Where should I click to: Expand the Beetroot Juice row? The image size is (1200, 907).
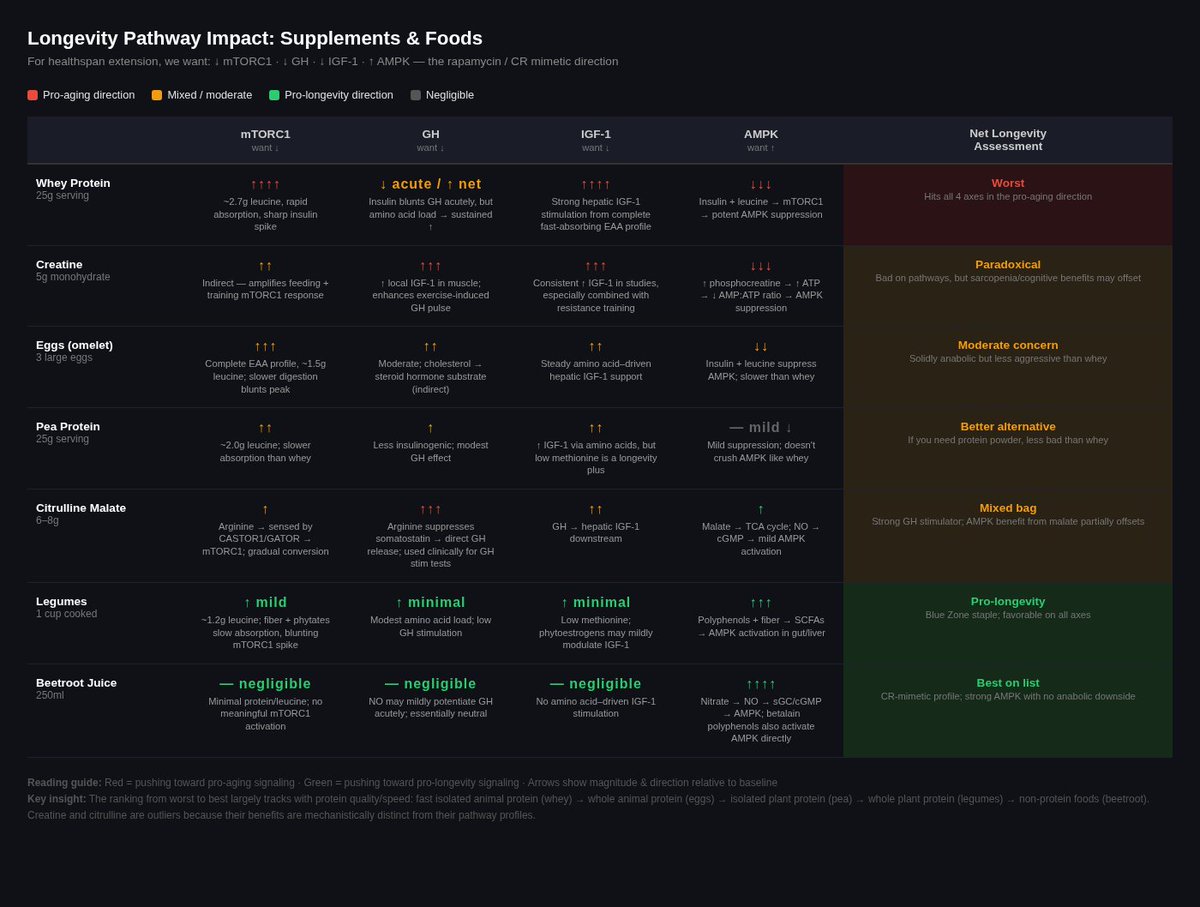coord(76,683)
